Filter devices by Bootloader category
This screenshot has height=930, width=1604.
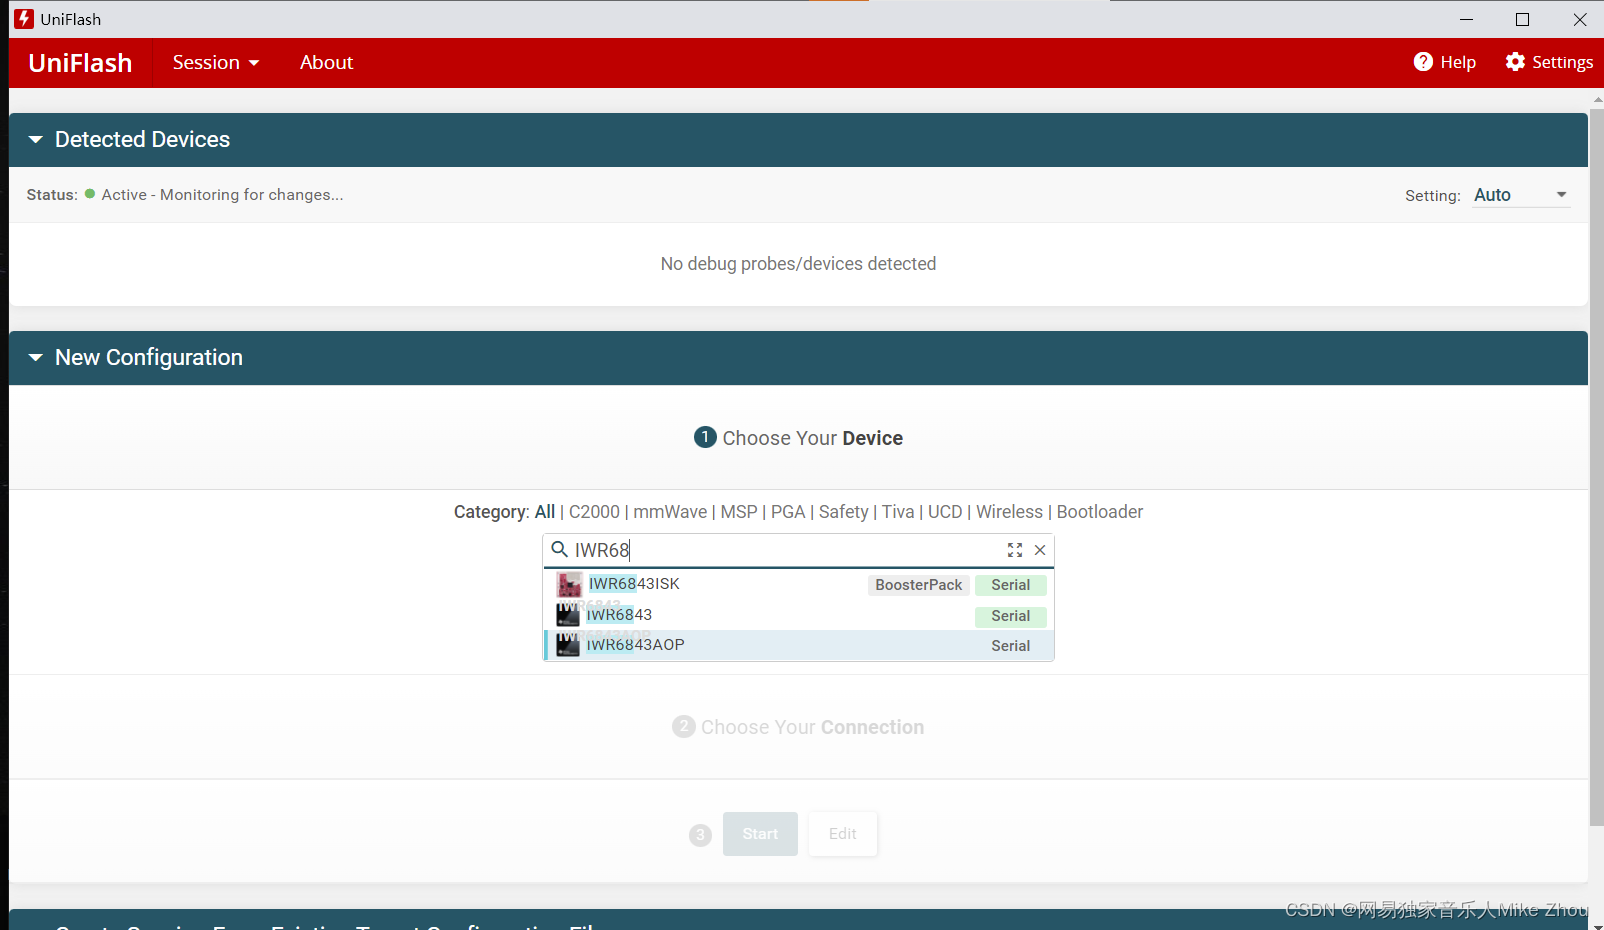click(1100, 512)
